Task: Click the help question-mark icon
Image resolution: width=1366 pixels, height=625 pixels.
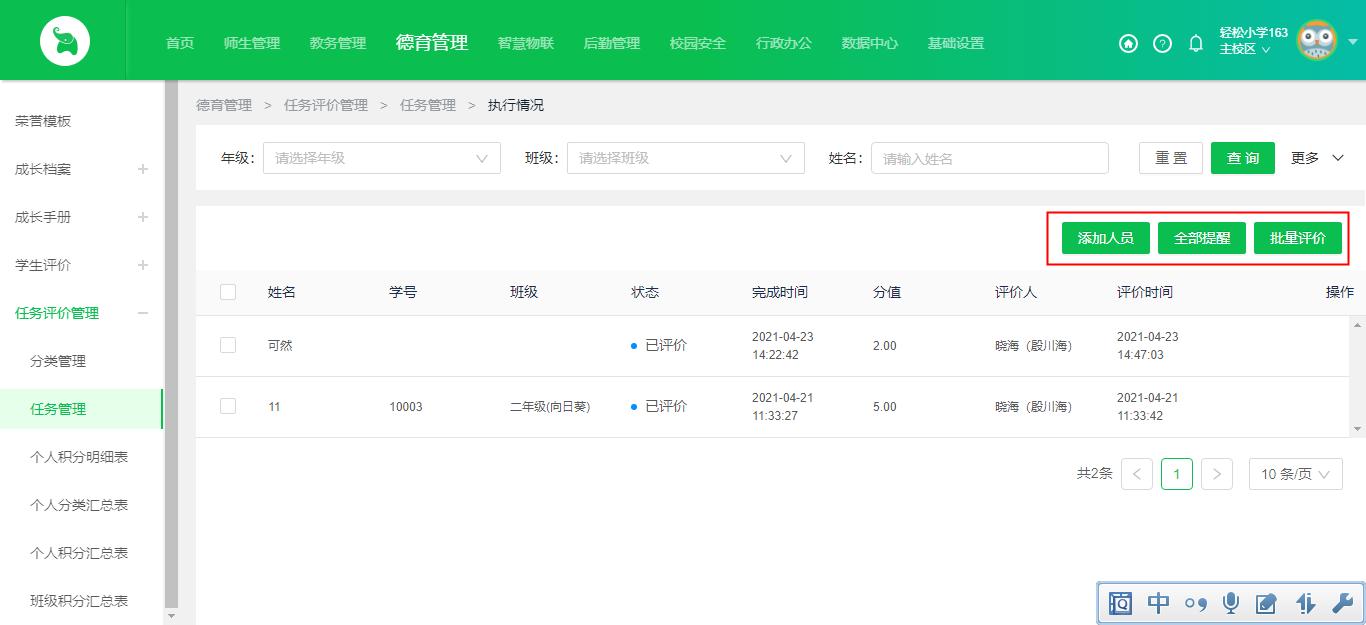Action: (x=1161, y=44)
